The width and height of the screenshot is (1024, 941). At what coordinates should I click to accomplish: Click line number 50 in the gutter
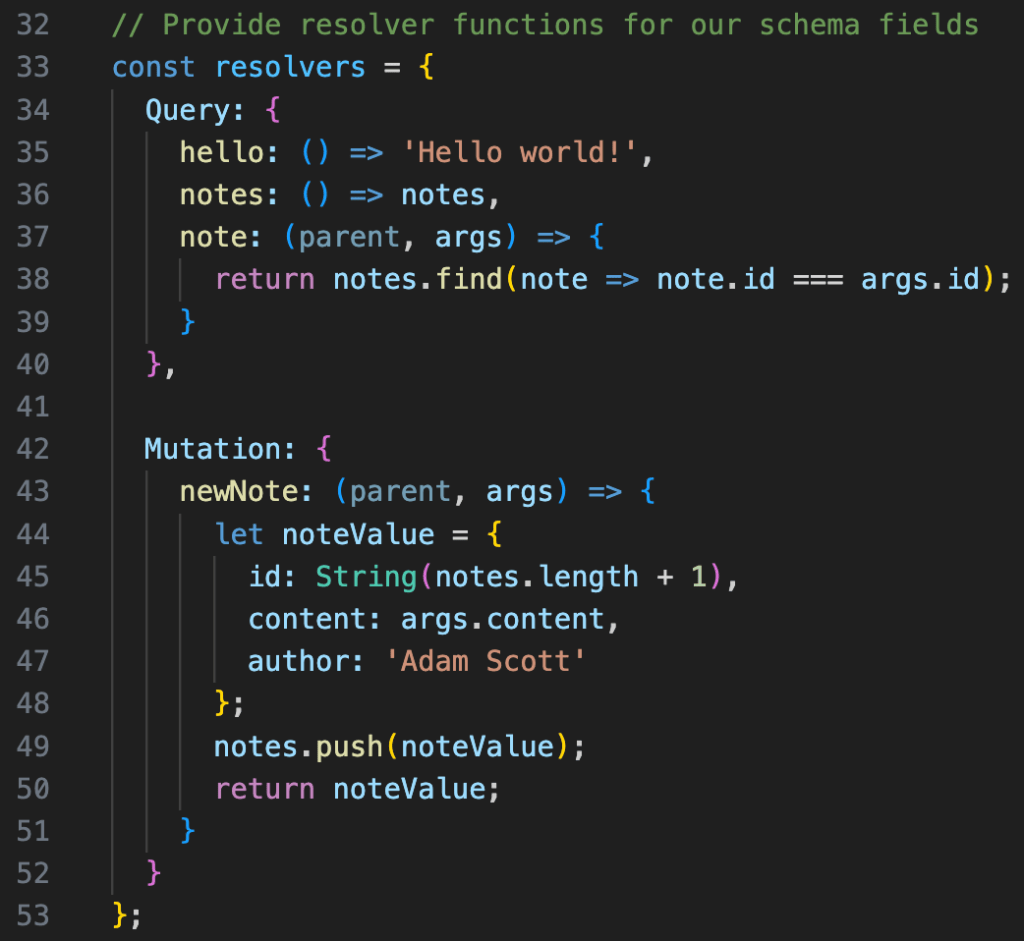(32, 789)
